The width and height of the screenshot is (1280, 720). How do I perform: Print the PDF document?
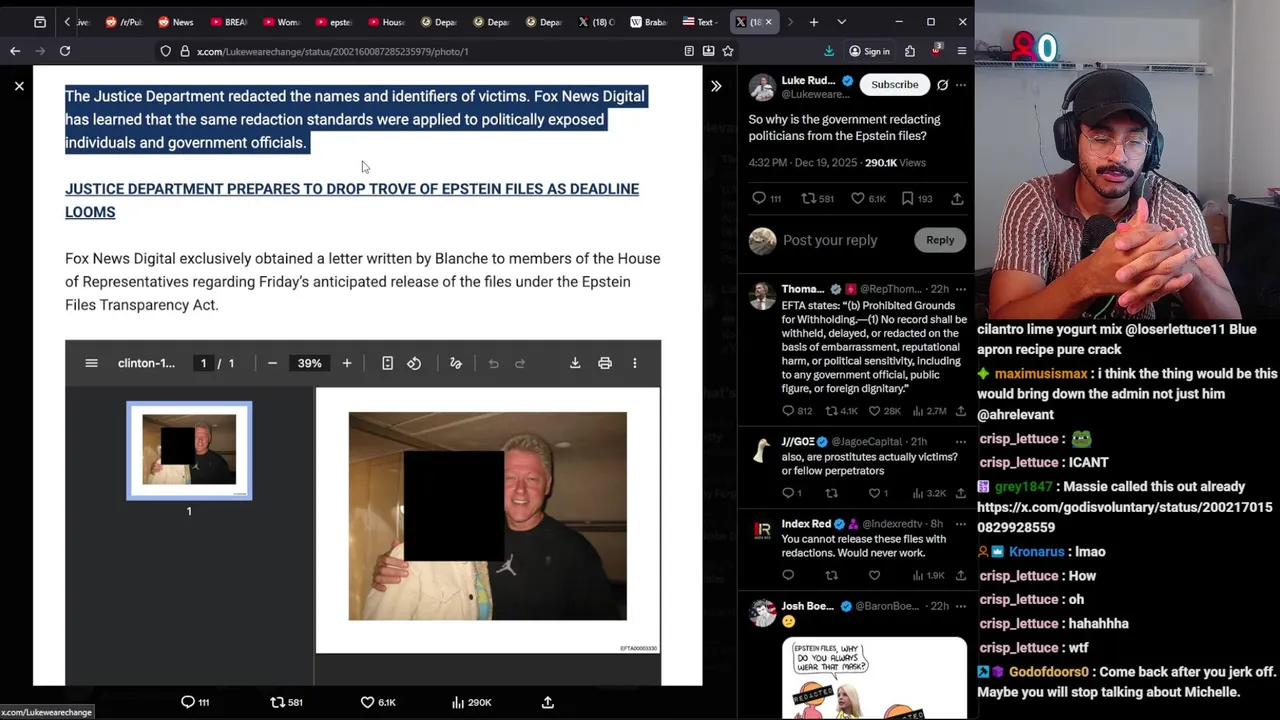605,363
